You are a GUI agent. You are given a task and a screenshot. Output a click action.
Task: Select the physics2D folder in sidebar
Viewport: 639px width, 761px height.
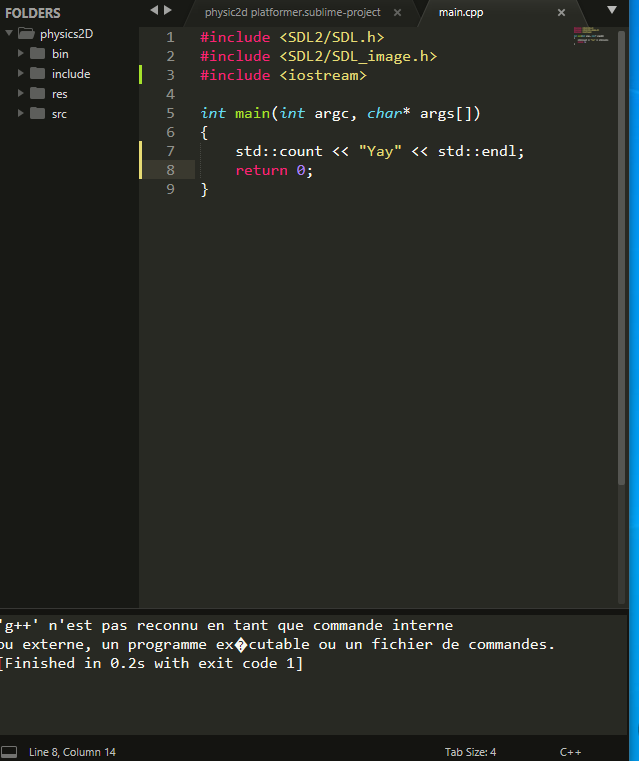pos(66,34)
